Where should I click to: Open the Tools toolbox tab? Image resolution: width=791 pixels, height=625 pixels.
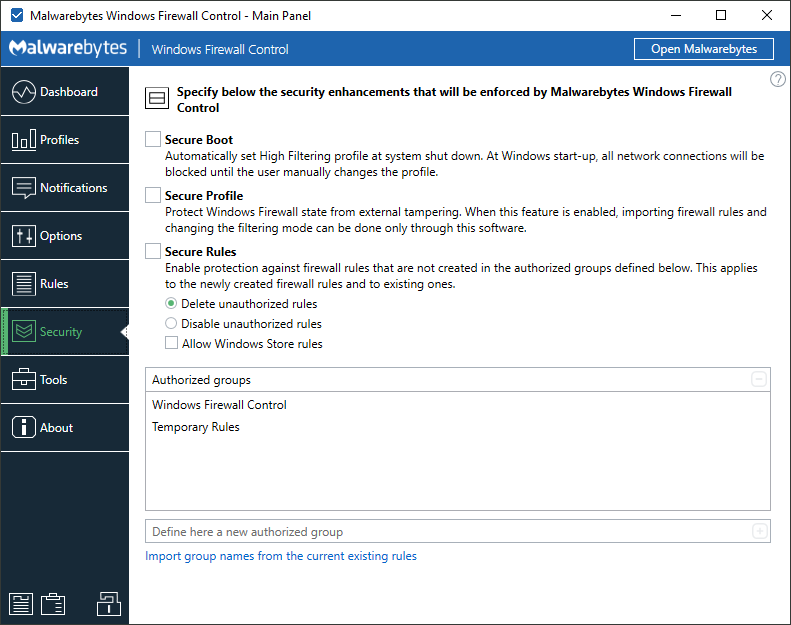pyautogui.click(x=65, y=379)
